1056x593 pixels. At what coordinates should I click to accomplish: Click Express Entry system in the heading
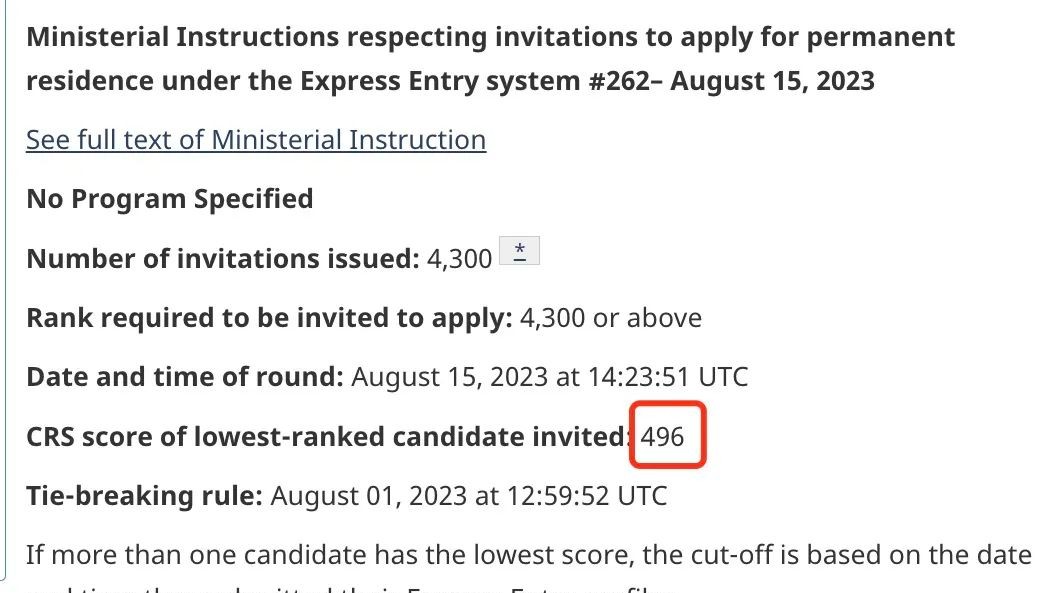(440, 81)
